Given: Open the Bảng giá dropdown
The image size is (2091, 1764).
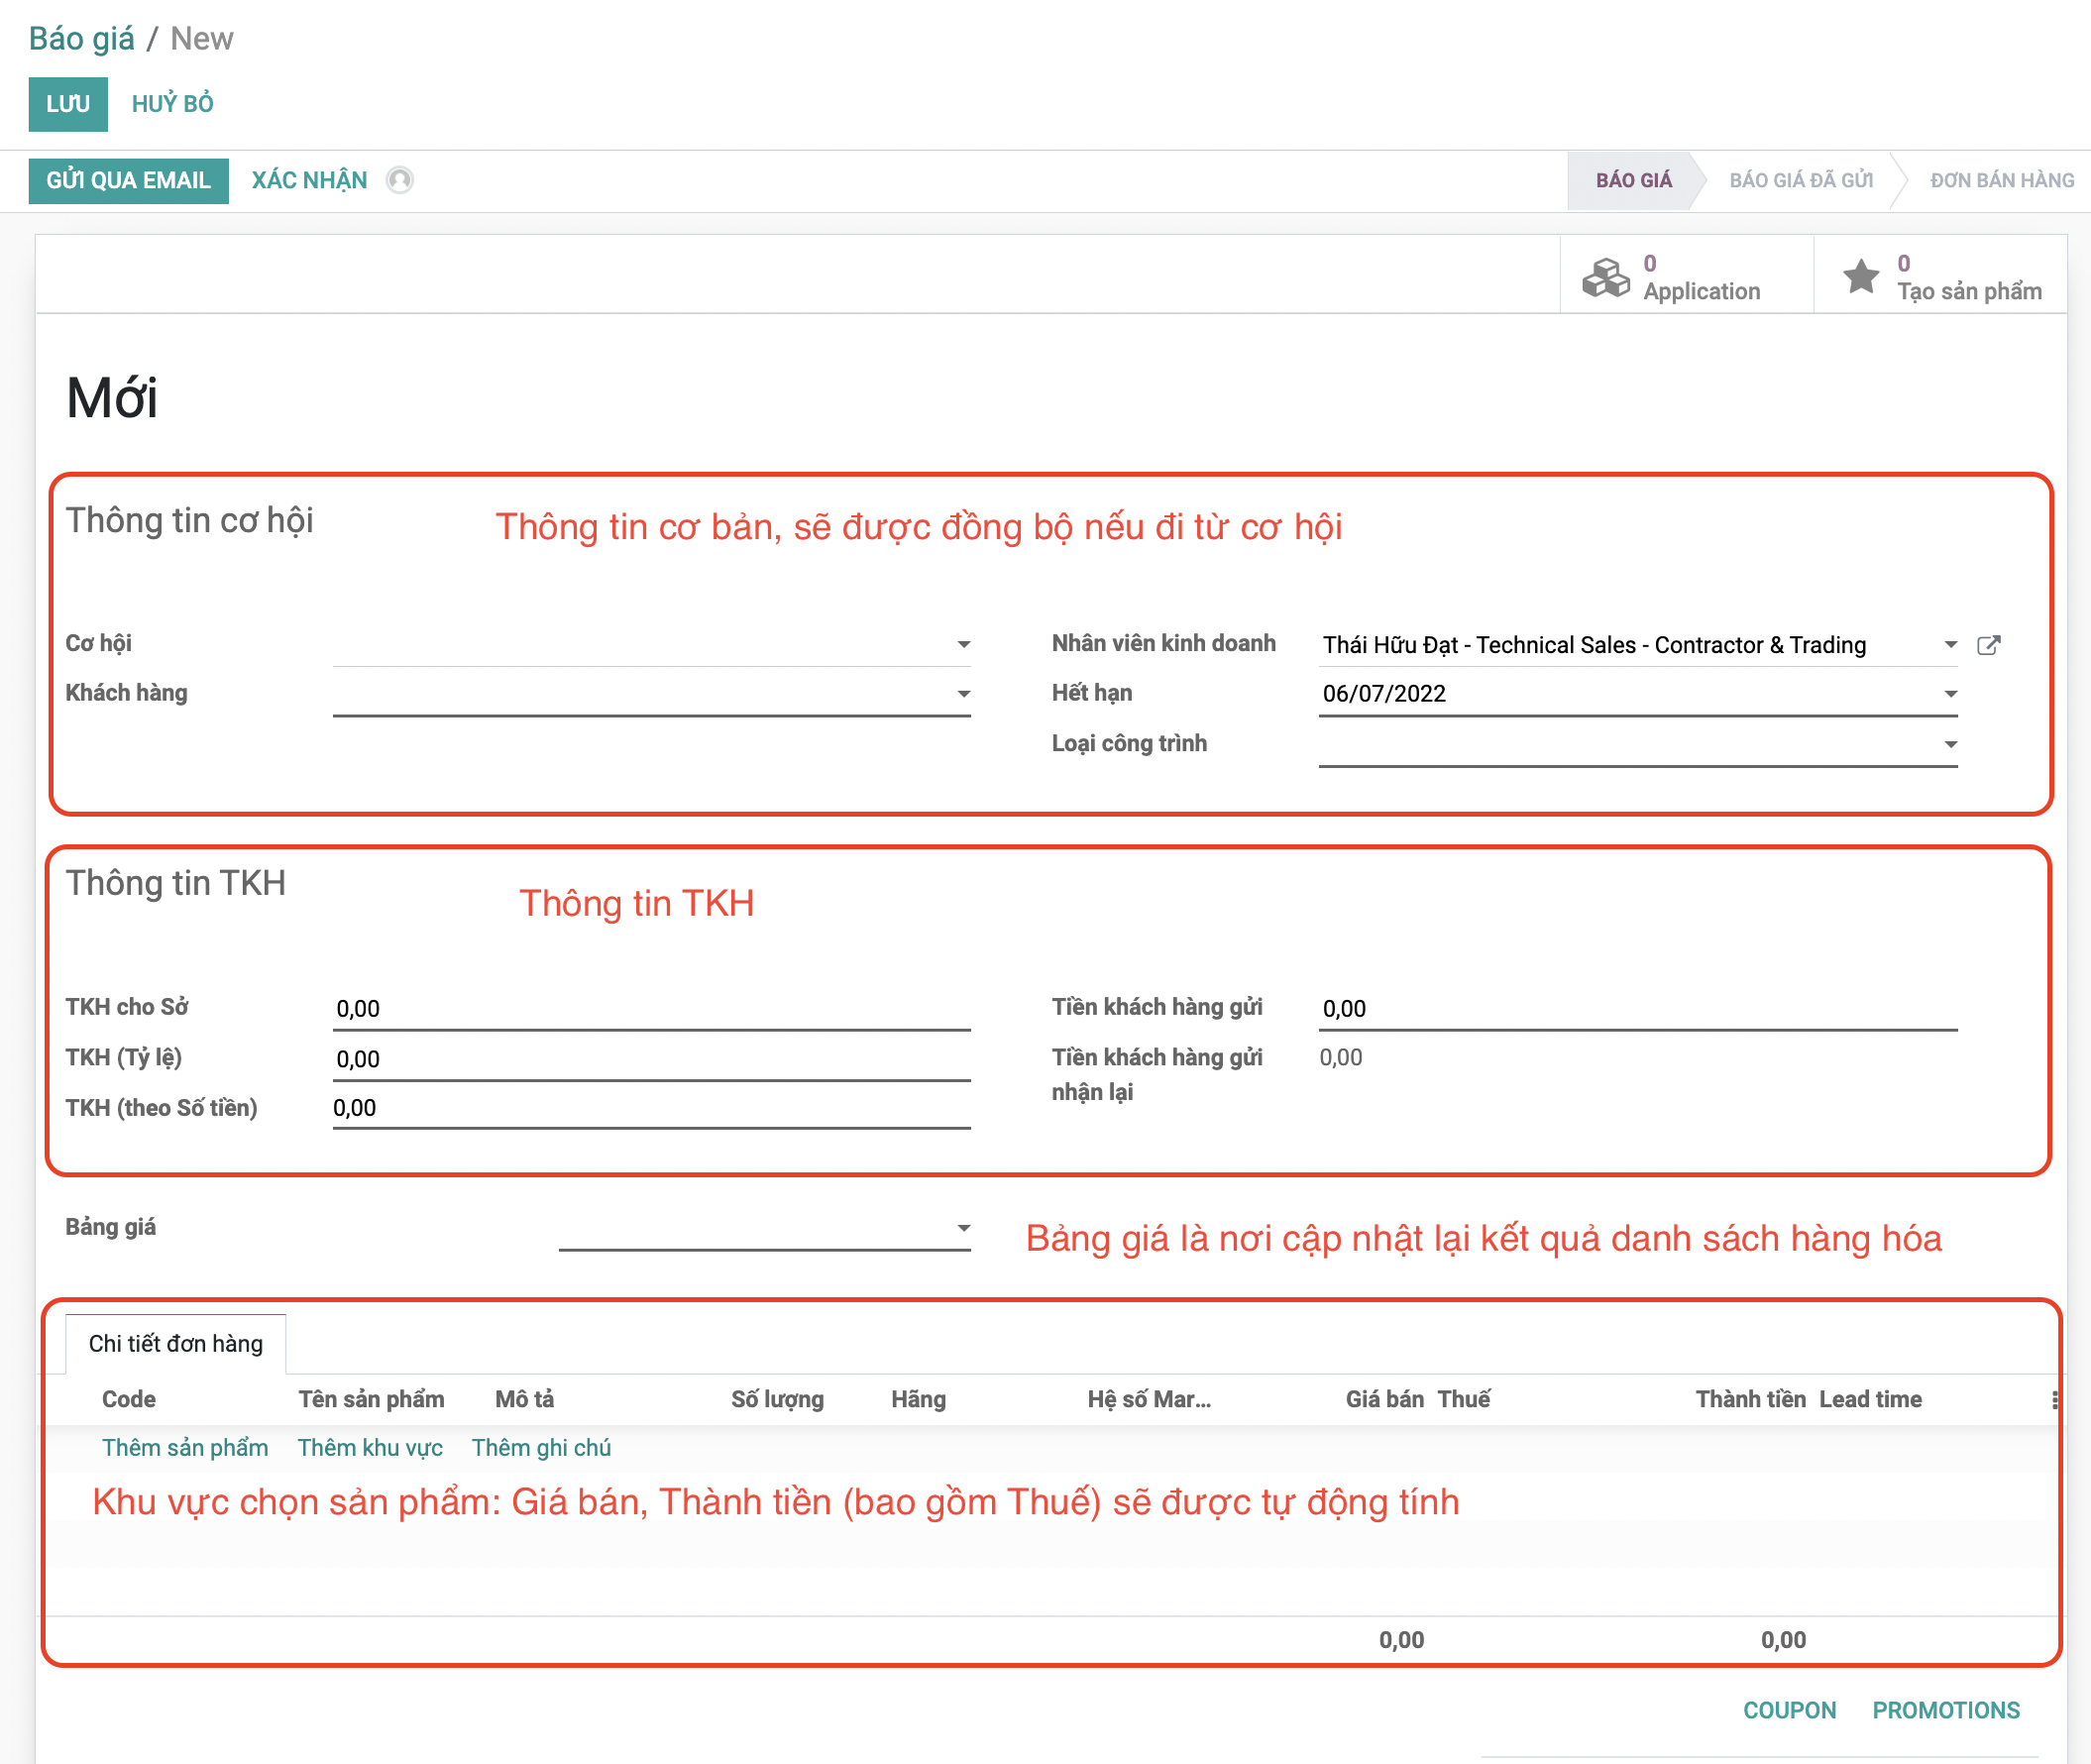Looking at the screenshot, I should coord(963,1228).
